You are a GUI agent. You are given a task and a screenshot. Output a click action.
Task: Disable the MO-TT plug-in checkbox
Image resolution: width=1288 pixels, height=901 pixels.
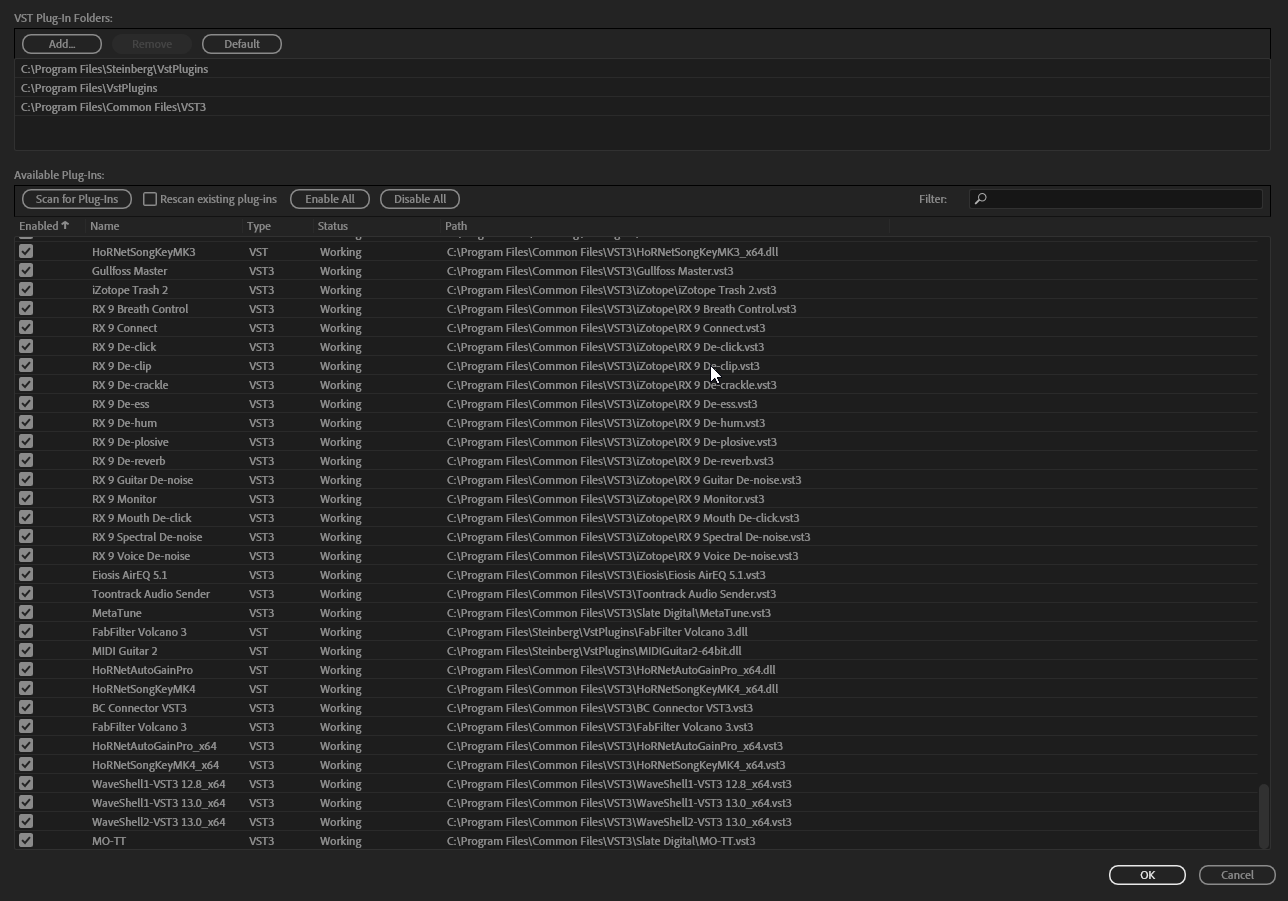click(x=26, y=840)
